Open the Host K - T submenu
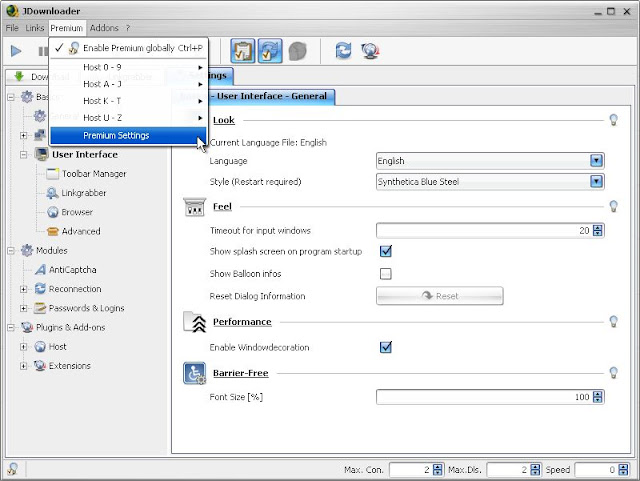 coord(129,100)
